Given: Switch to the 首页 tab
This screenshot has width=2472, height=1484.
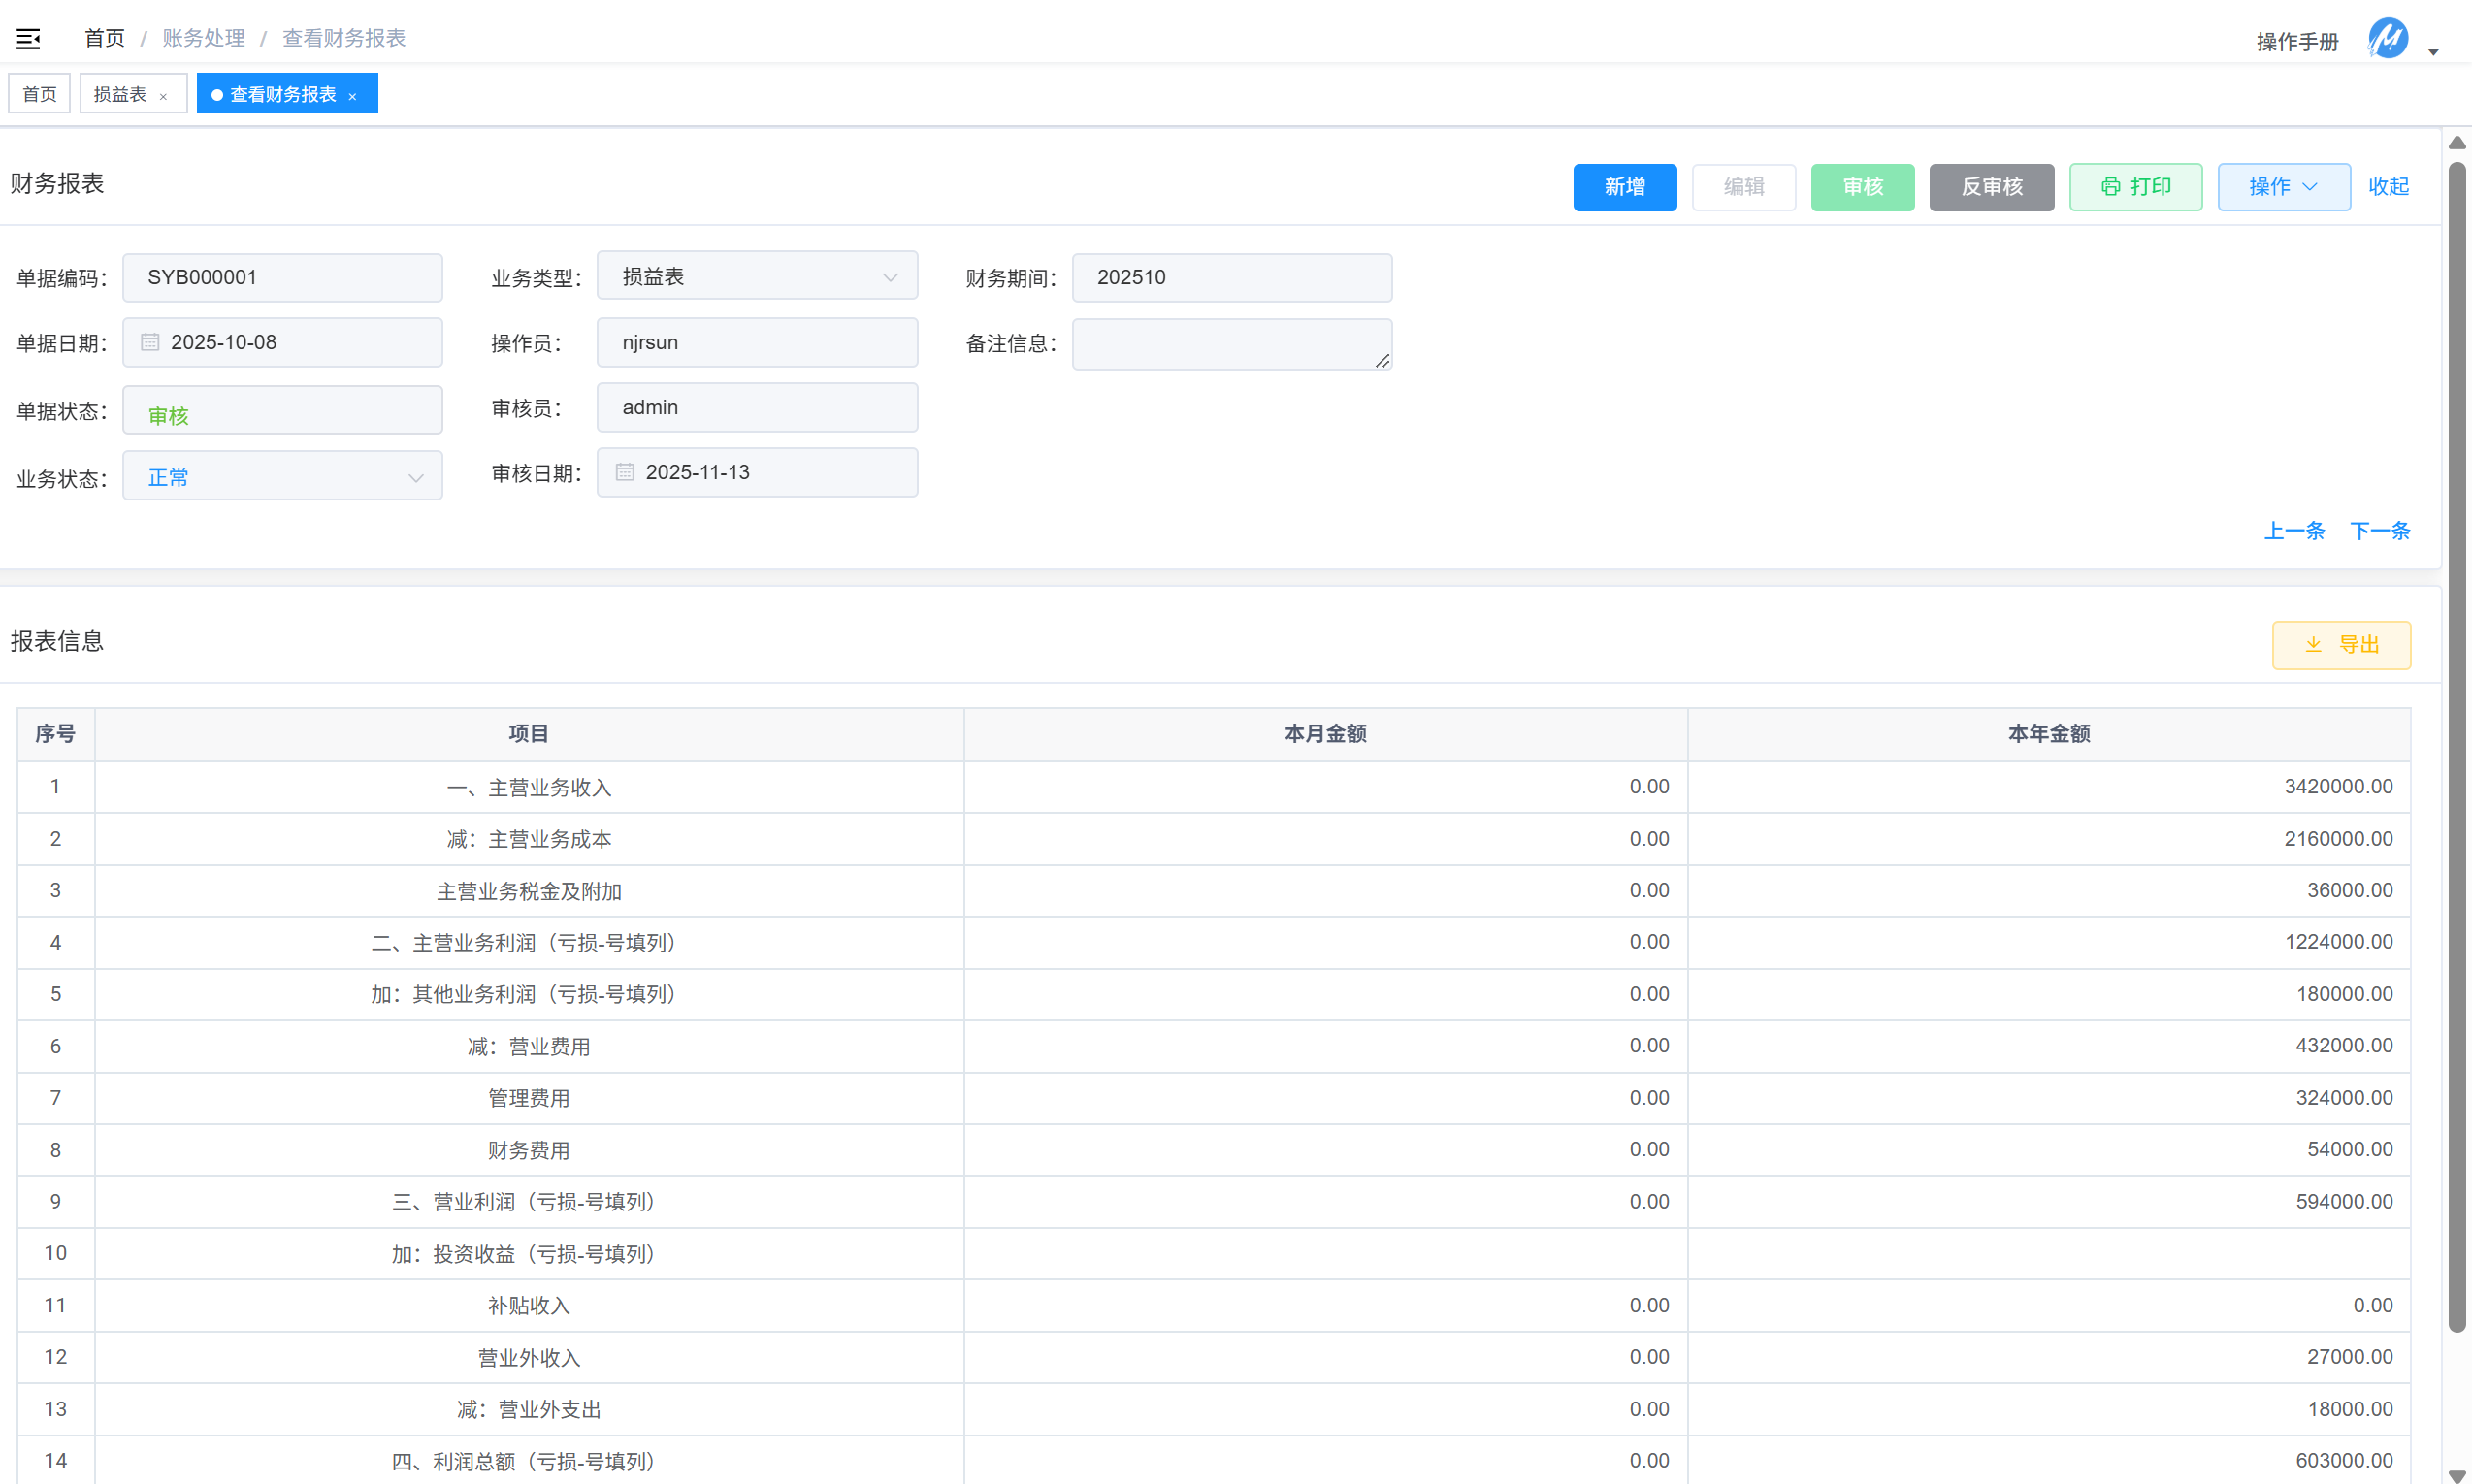Looking at the screenshot, I should (x=39, y=94).
